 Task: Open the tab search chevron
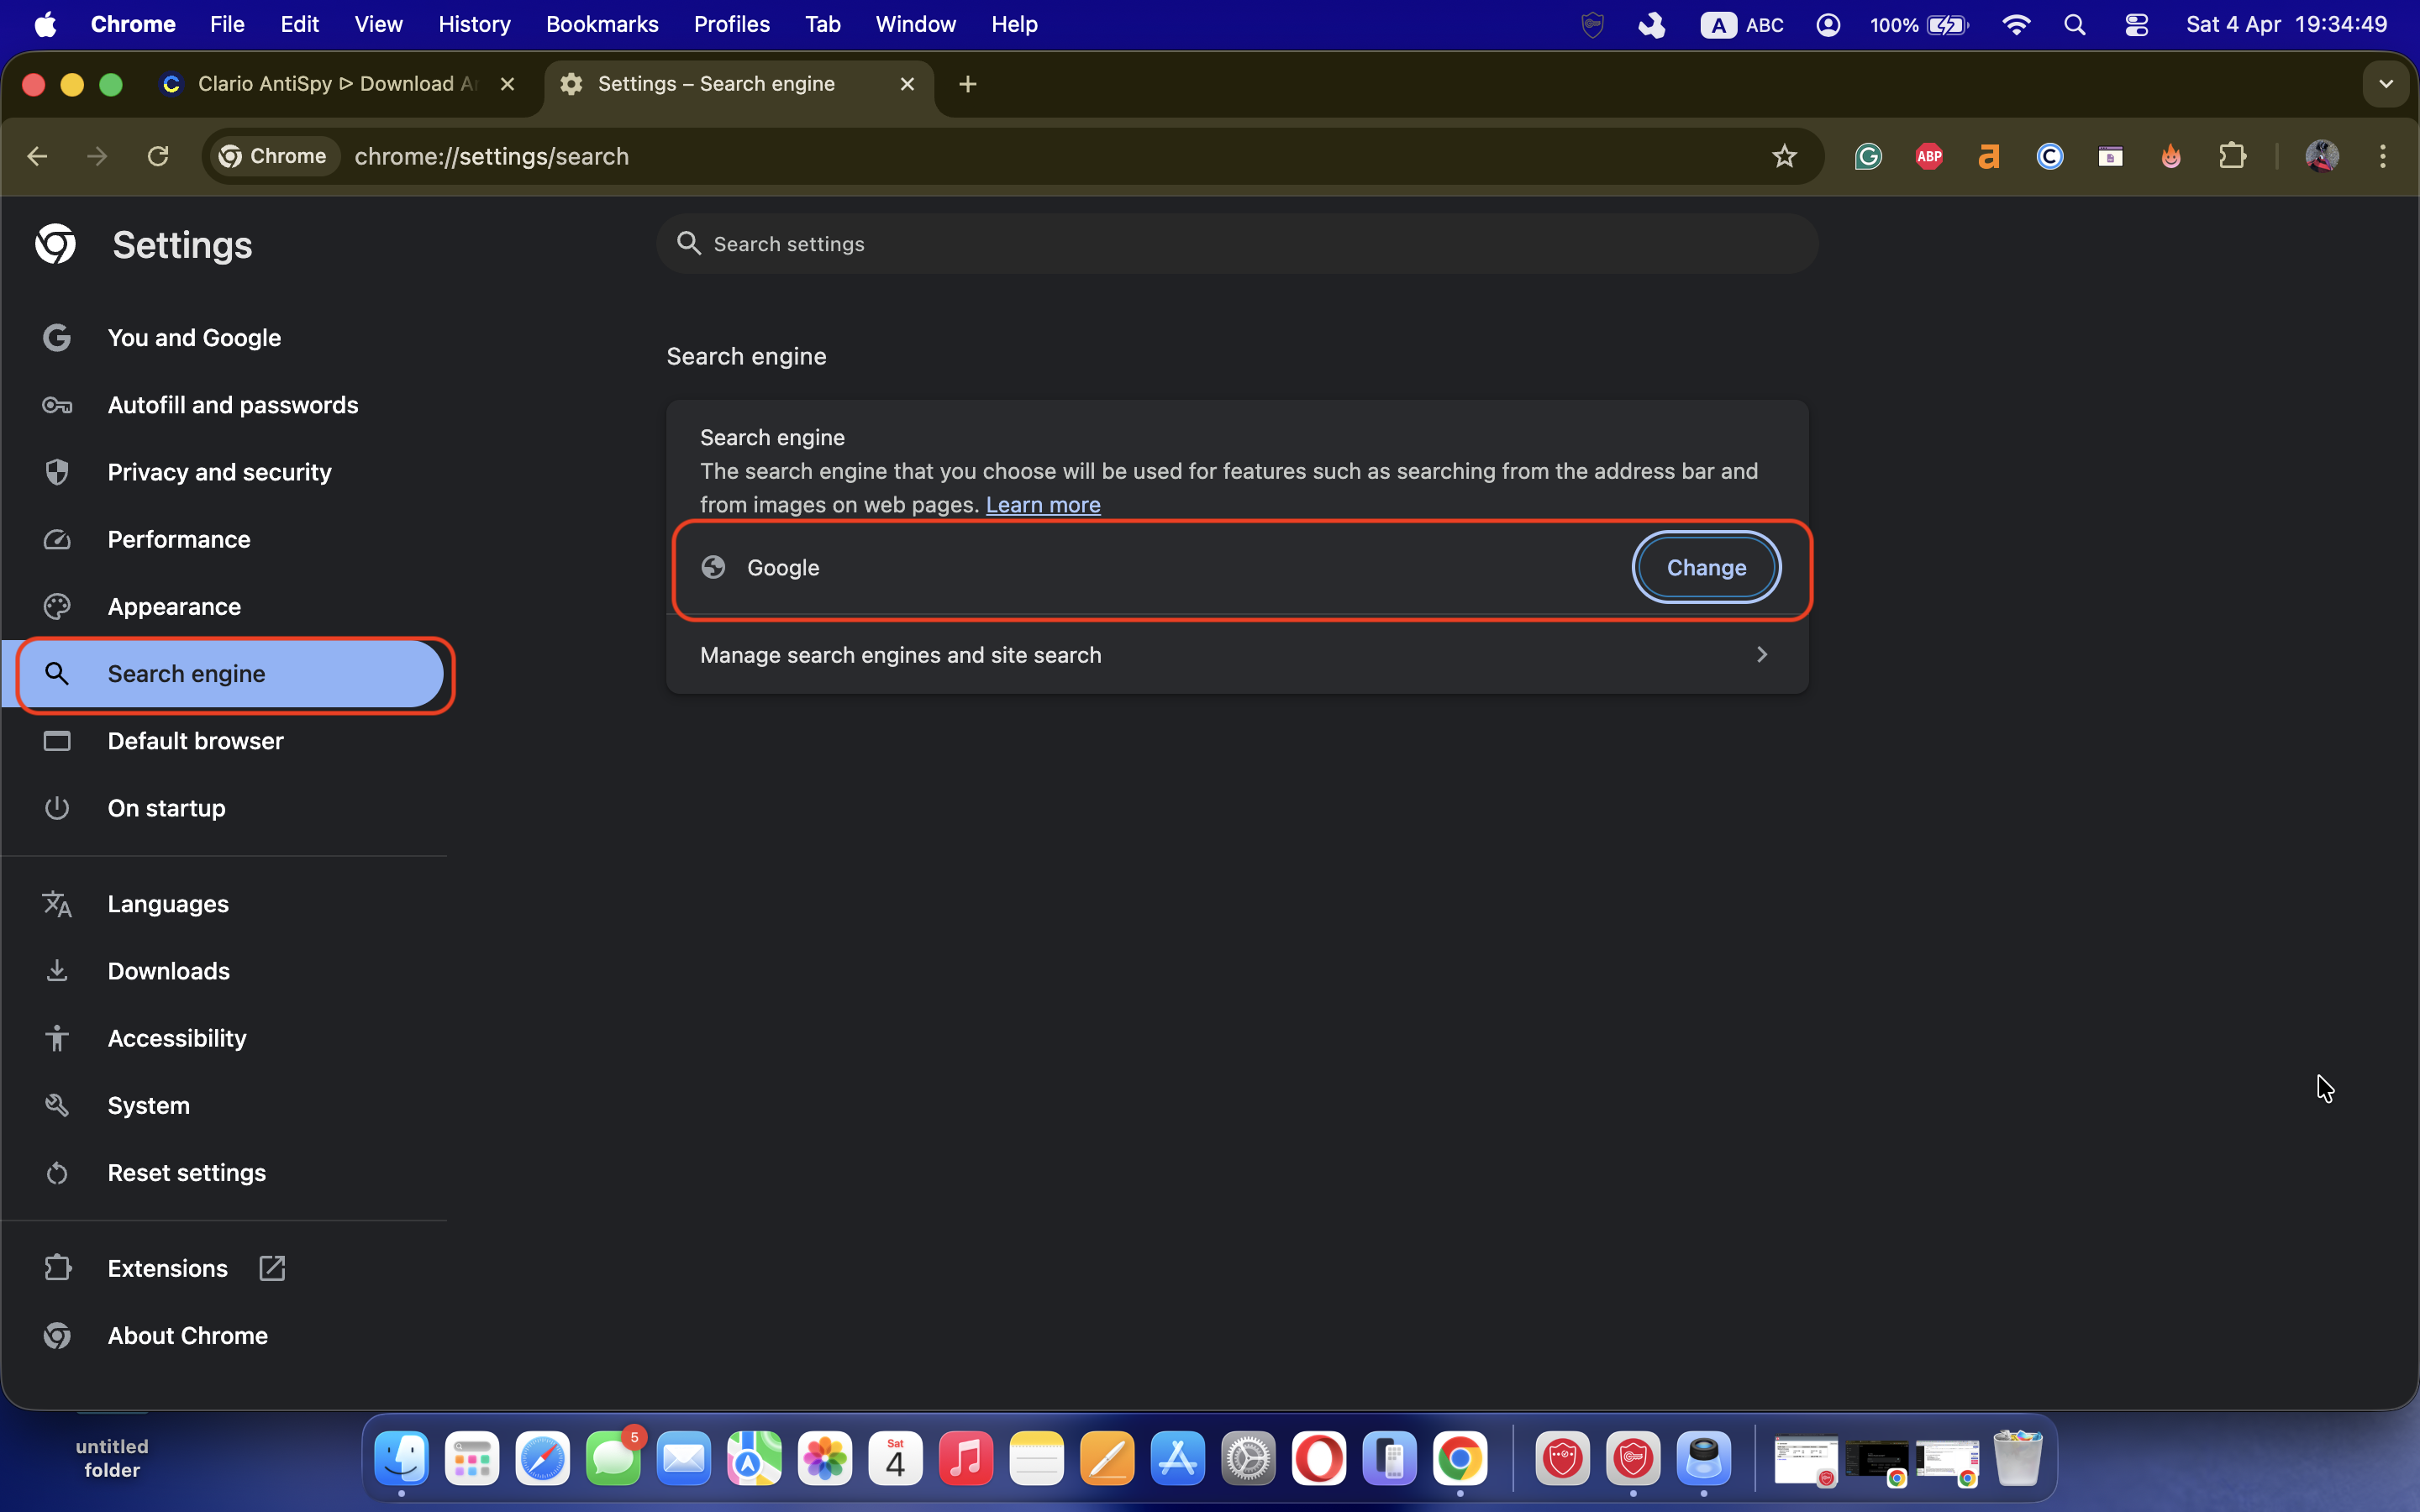tap(2388, 84)
